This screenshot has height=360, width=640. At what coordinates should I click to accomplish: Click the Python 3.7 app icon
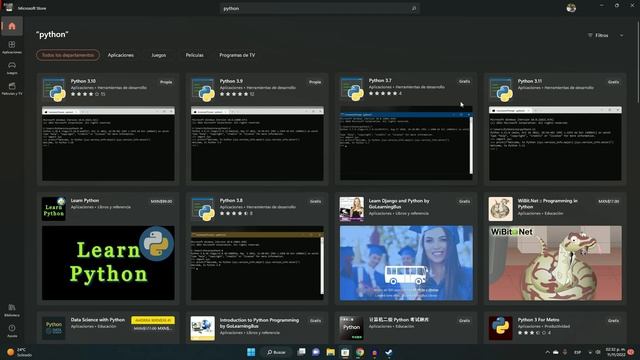(352, 89)
